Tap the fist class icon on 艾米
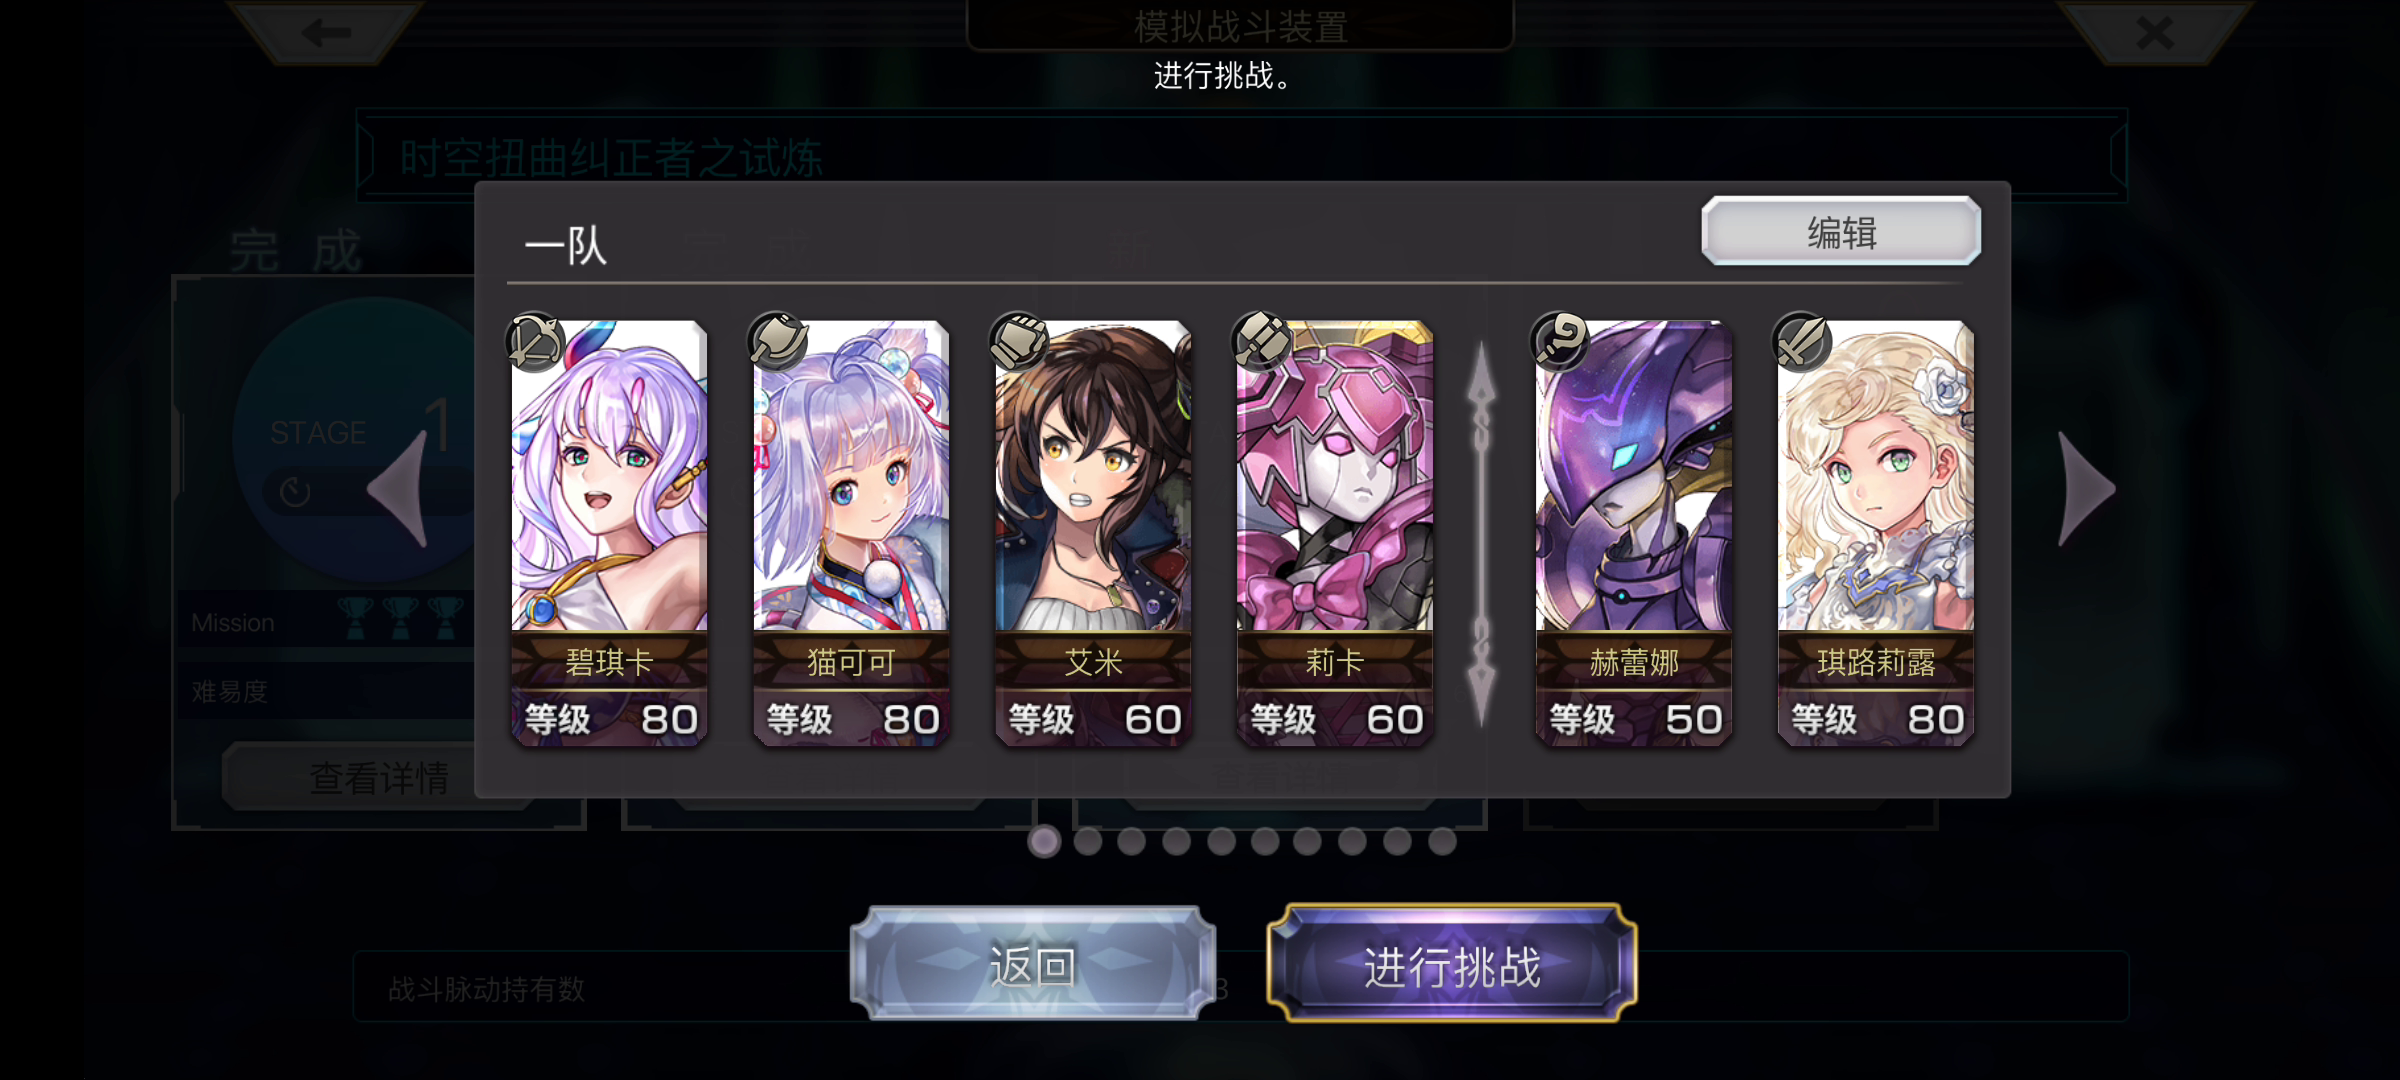 tap(1019, 342)
